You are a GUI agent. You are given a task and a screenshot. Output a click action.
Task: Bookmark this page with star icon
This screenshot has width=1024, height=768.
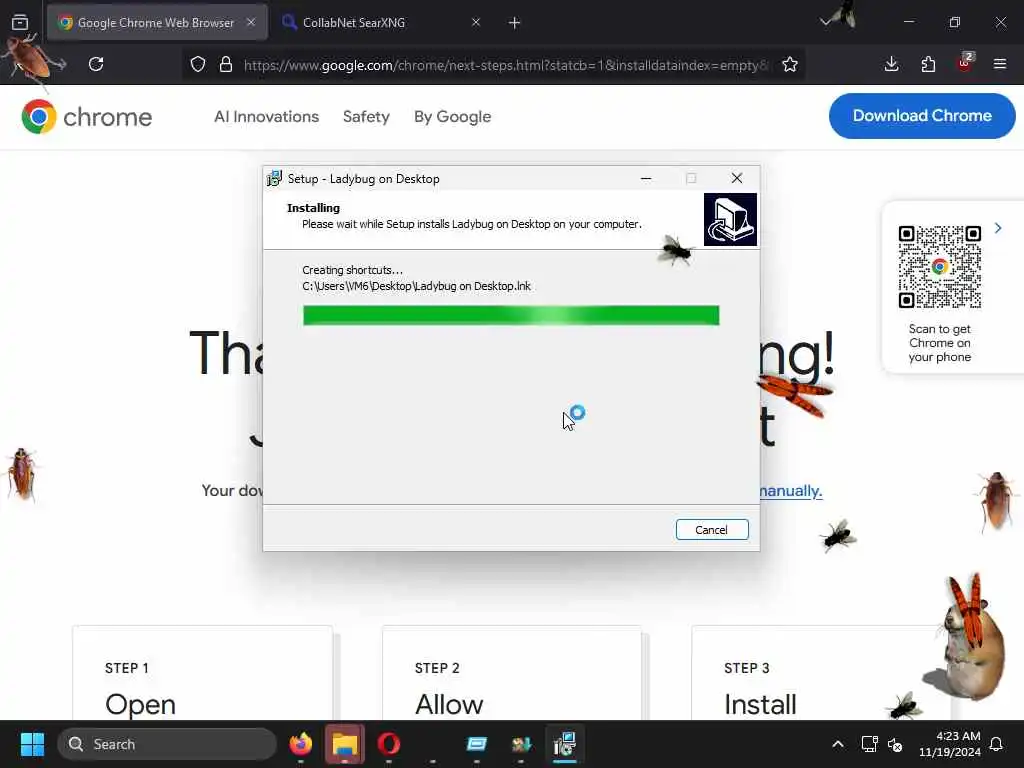pyautogui.click(x=790, y=64)
